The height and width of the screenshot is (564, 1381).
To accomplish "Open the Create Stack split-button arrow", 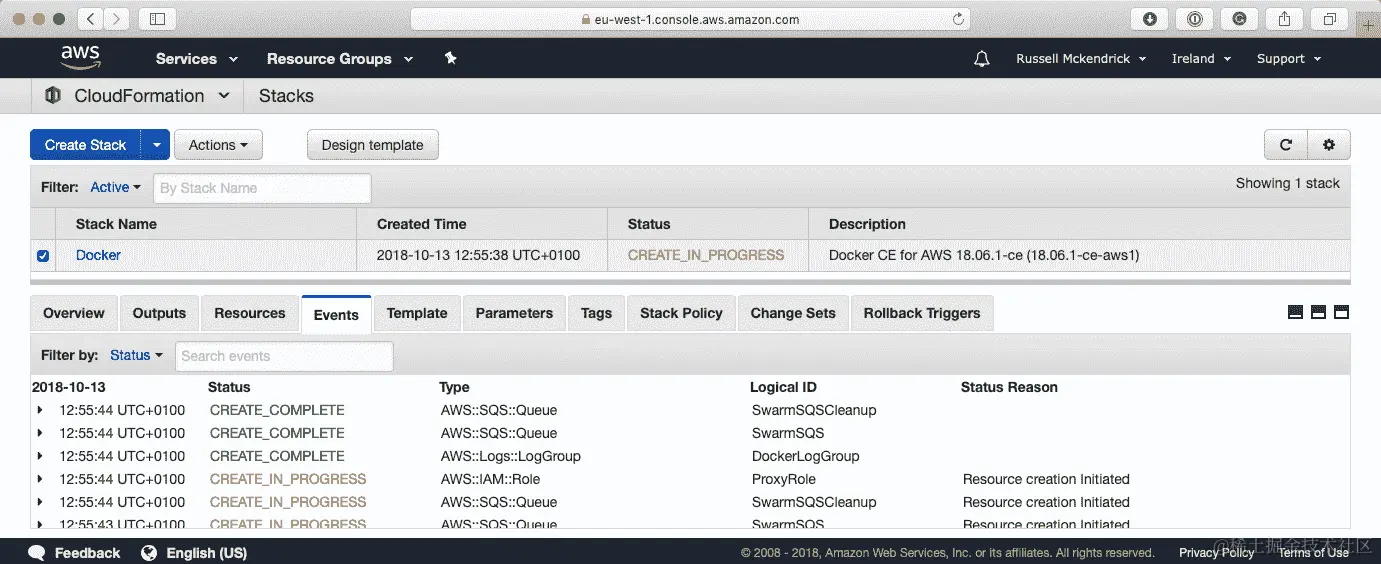I will coord(156,145).
